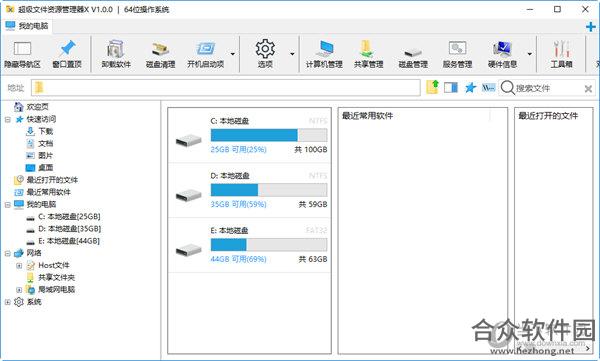Select E: 本地磁盘[44GB] in tree
The height and width of the screenshot is (361, 600).
[x=69, y=241]
